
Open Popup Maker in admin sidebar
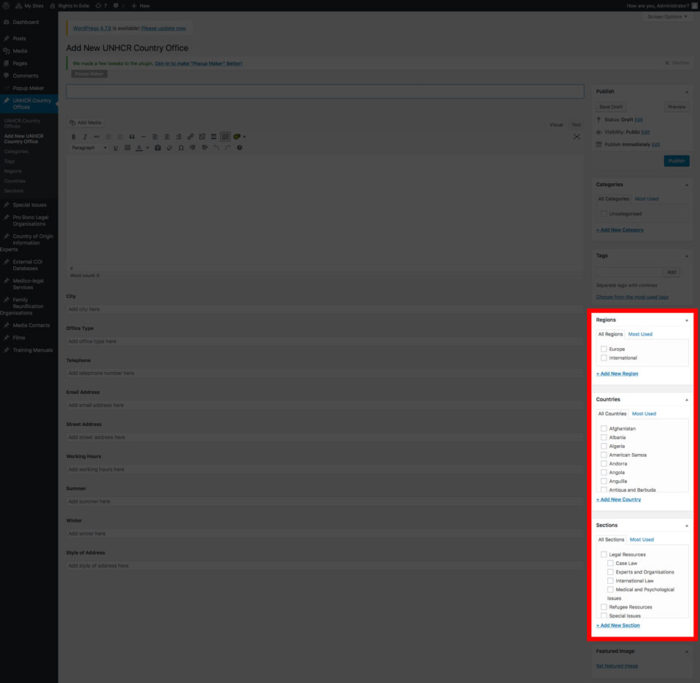pyautogui.click(x=29, y=88)
